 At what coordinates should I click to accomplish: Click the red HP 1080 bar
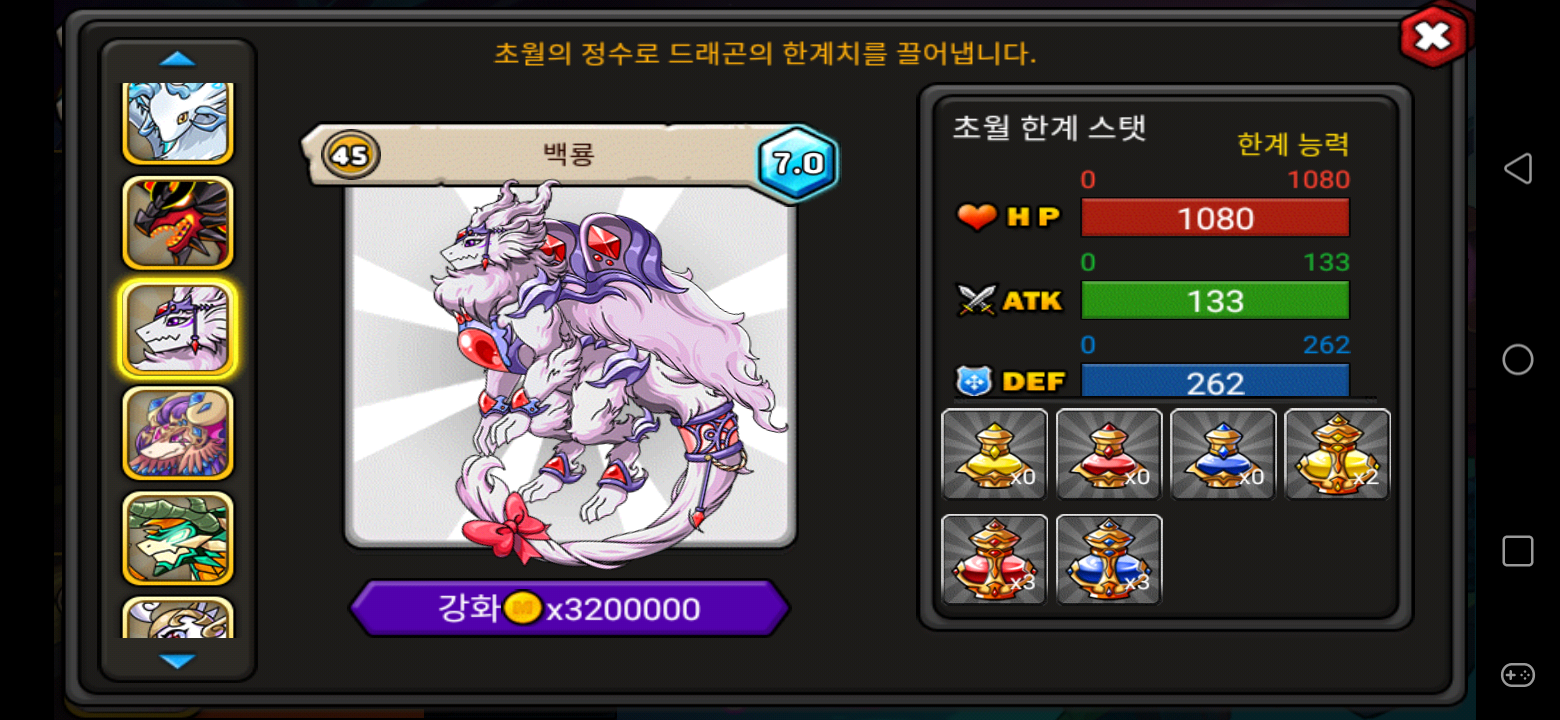[x=1215, y=217]
